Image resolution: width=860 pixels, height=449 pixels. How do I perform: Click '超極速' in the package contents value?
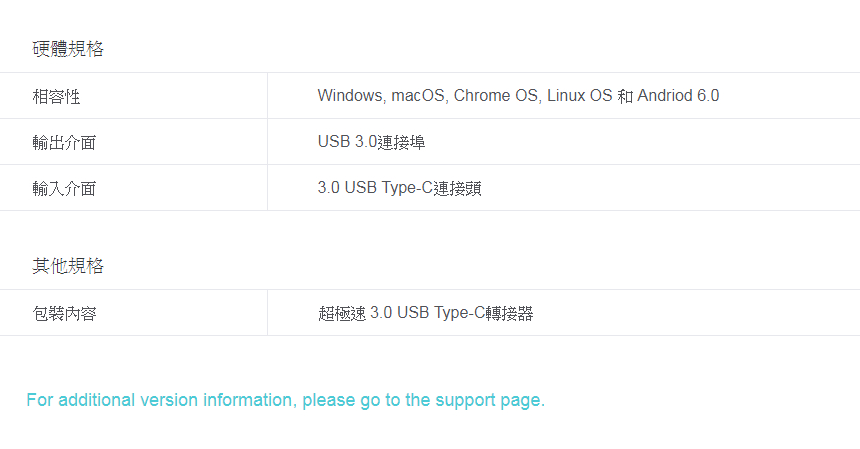click(342, 314)
